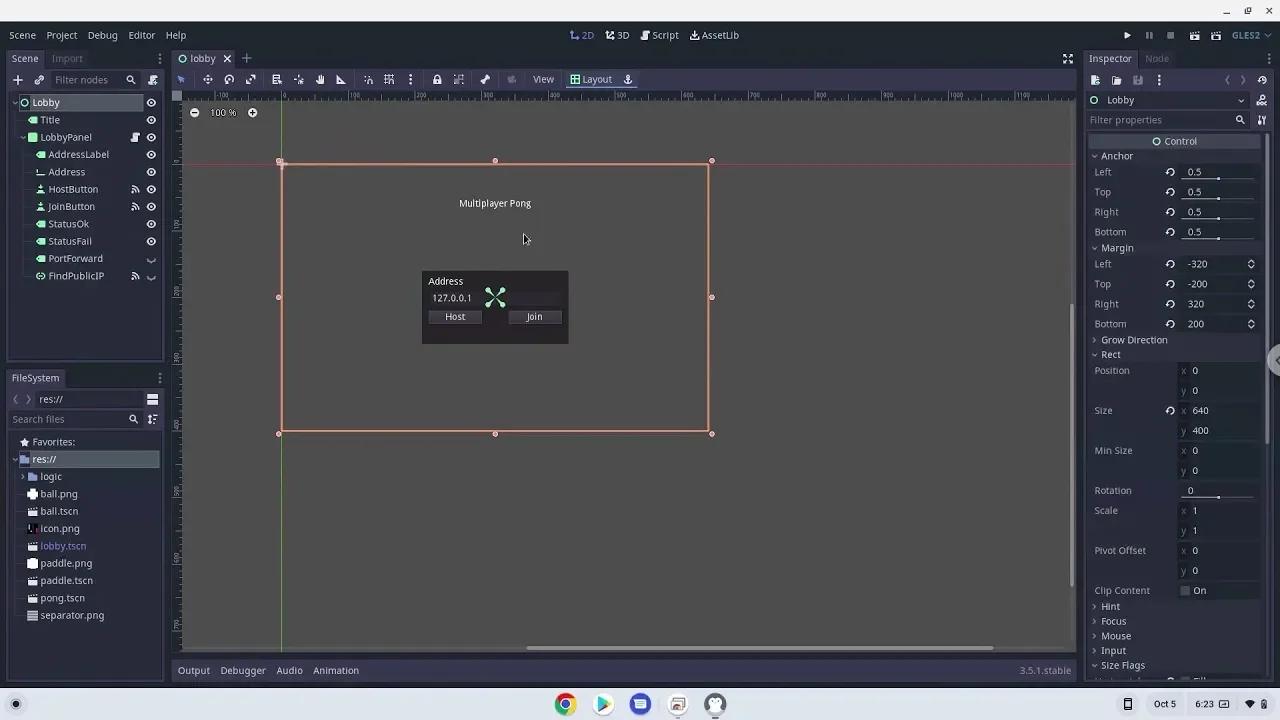Click the lock selected node icon

pyautogui.click(x=437, y=79)
